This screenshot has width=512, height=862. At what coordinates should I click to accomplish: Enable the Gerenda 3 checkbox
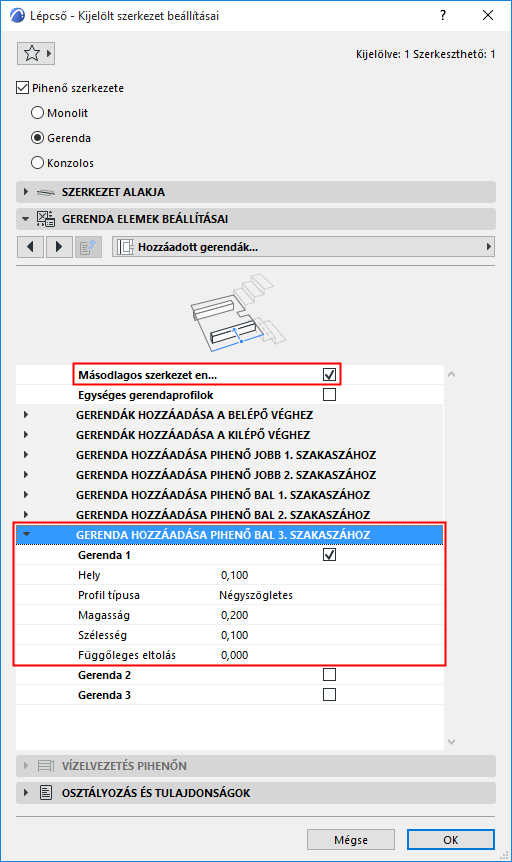[329, 695]
